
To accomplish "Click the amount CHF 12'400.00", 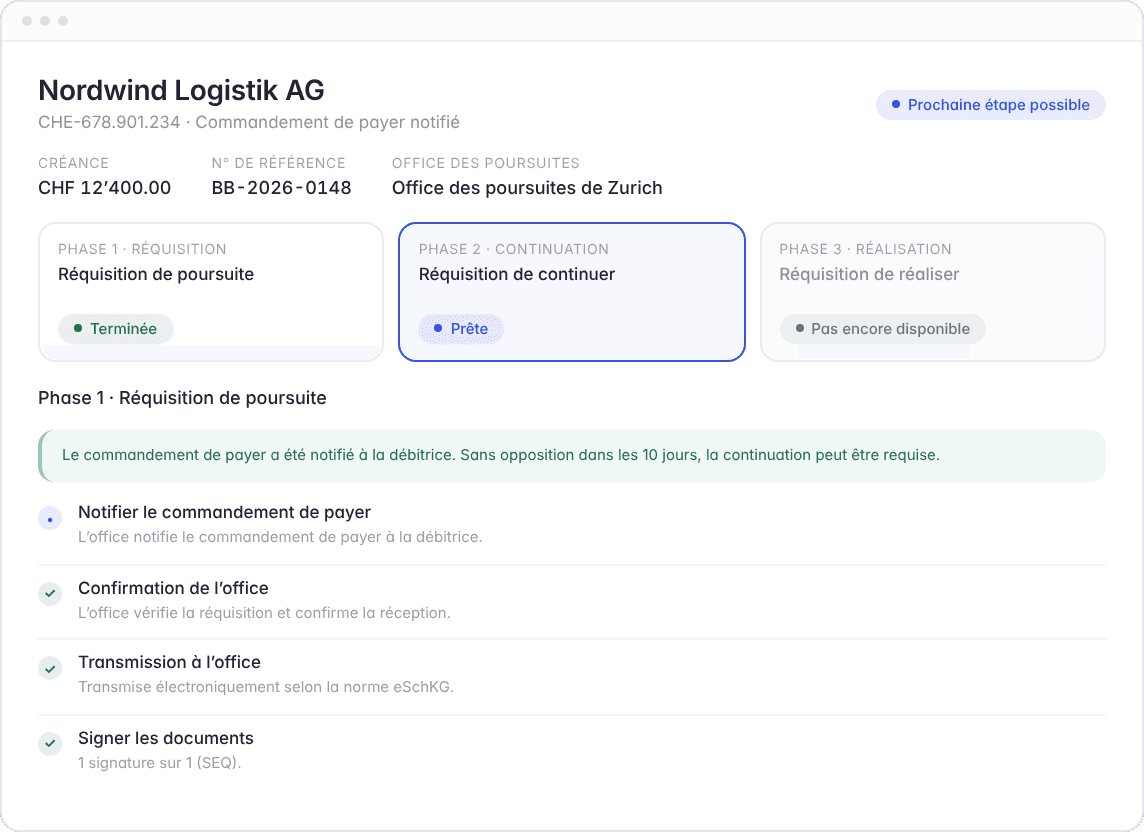I will click(x=104, y=188).
